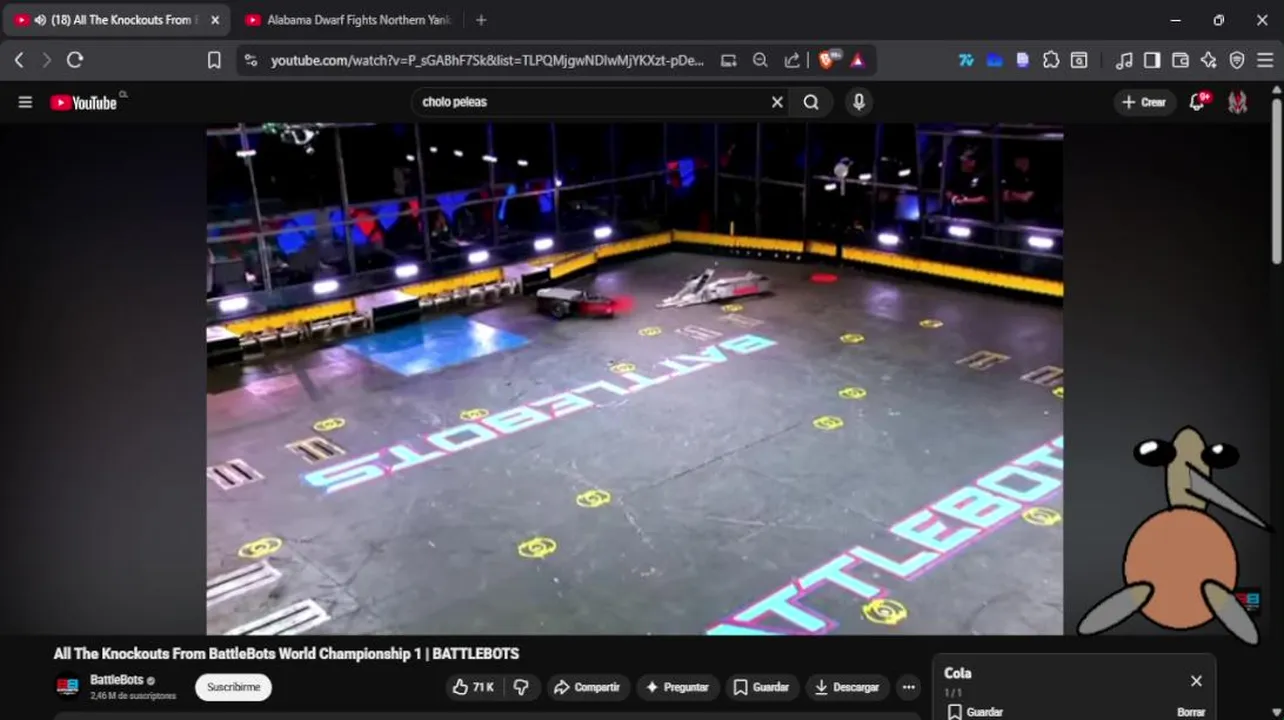Screen dimensions: 1284x720
Task: Bookmark this page in Brave
Action: pyautogui.click(x=214, y=60)
